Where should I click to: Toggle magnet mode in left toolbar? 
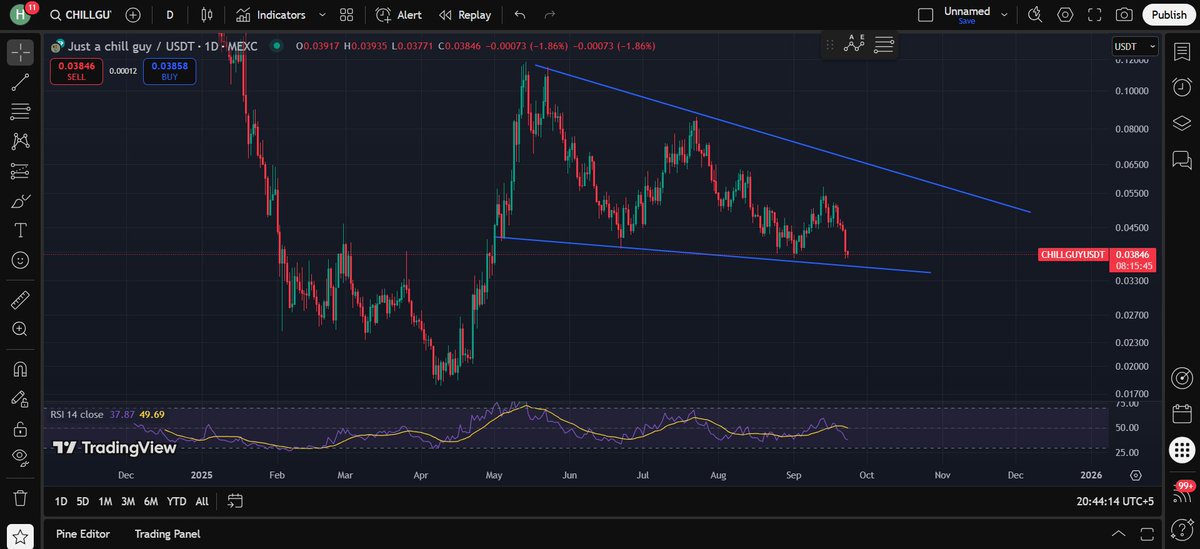pyautogui.click(x=20, y=369)
